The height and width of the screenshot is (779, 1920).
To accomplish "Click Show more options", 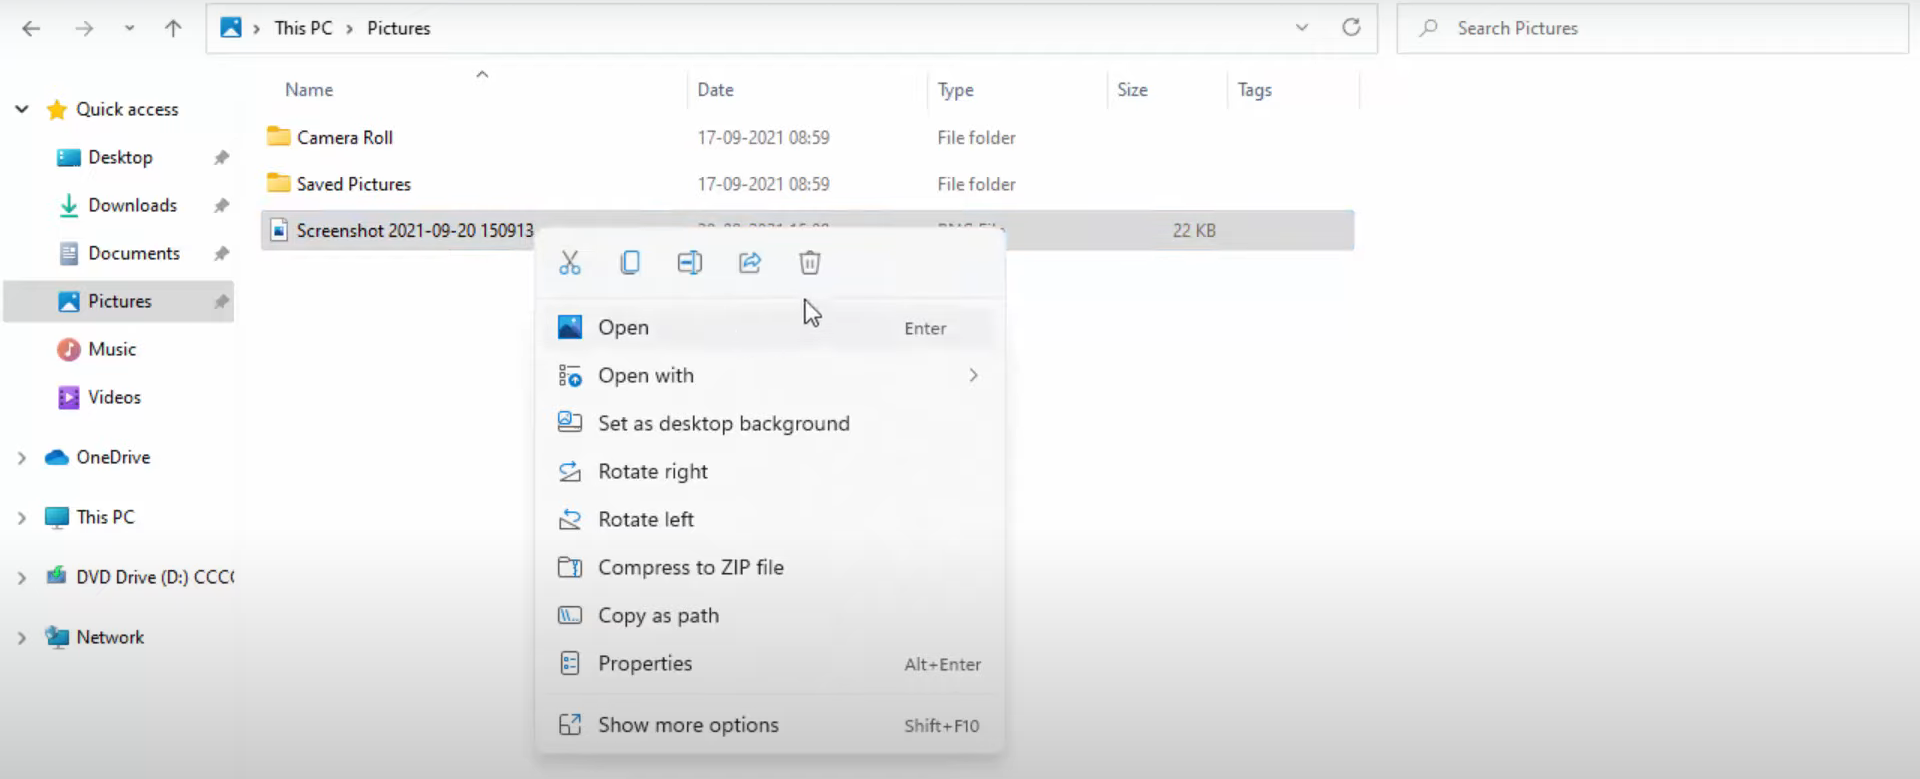I will (688, 725).
